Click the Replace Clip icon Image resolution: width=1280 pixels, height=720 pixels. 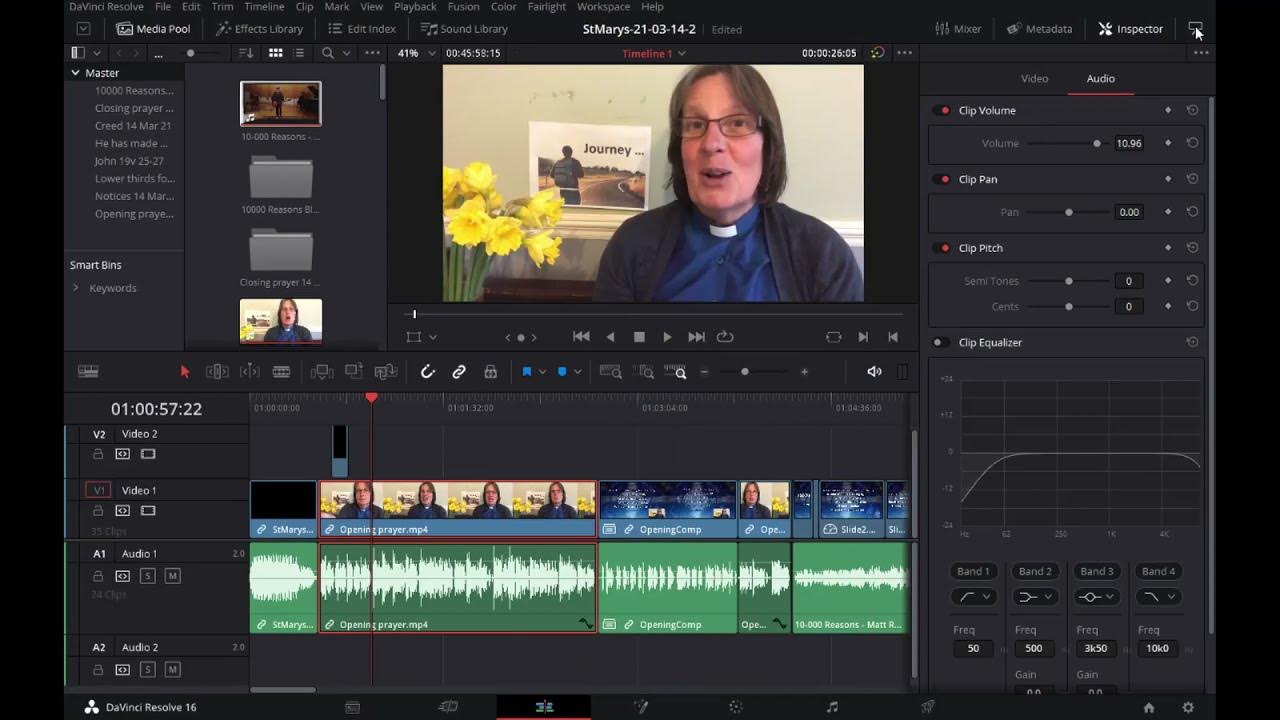(386, 372)
